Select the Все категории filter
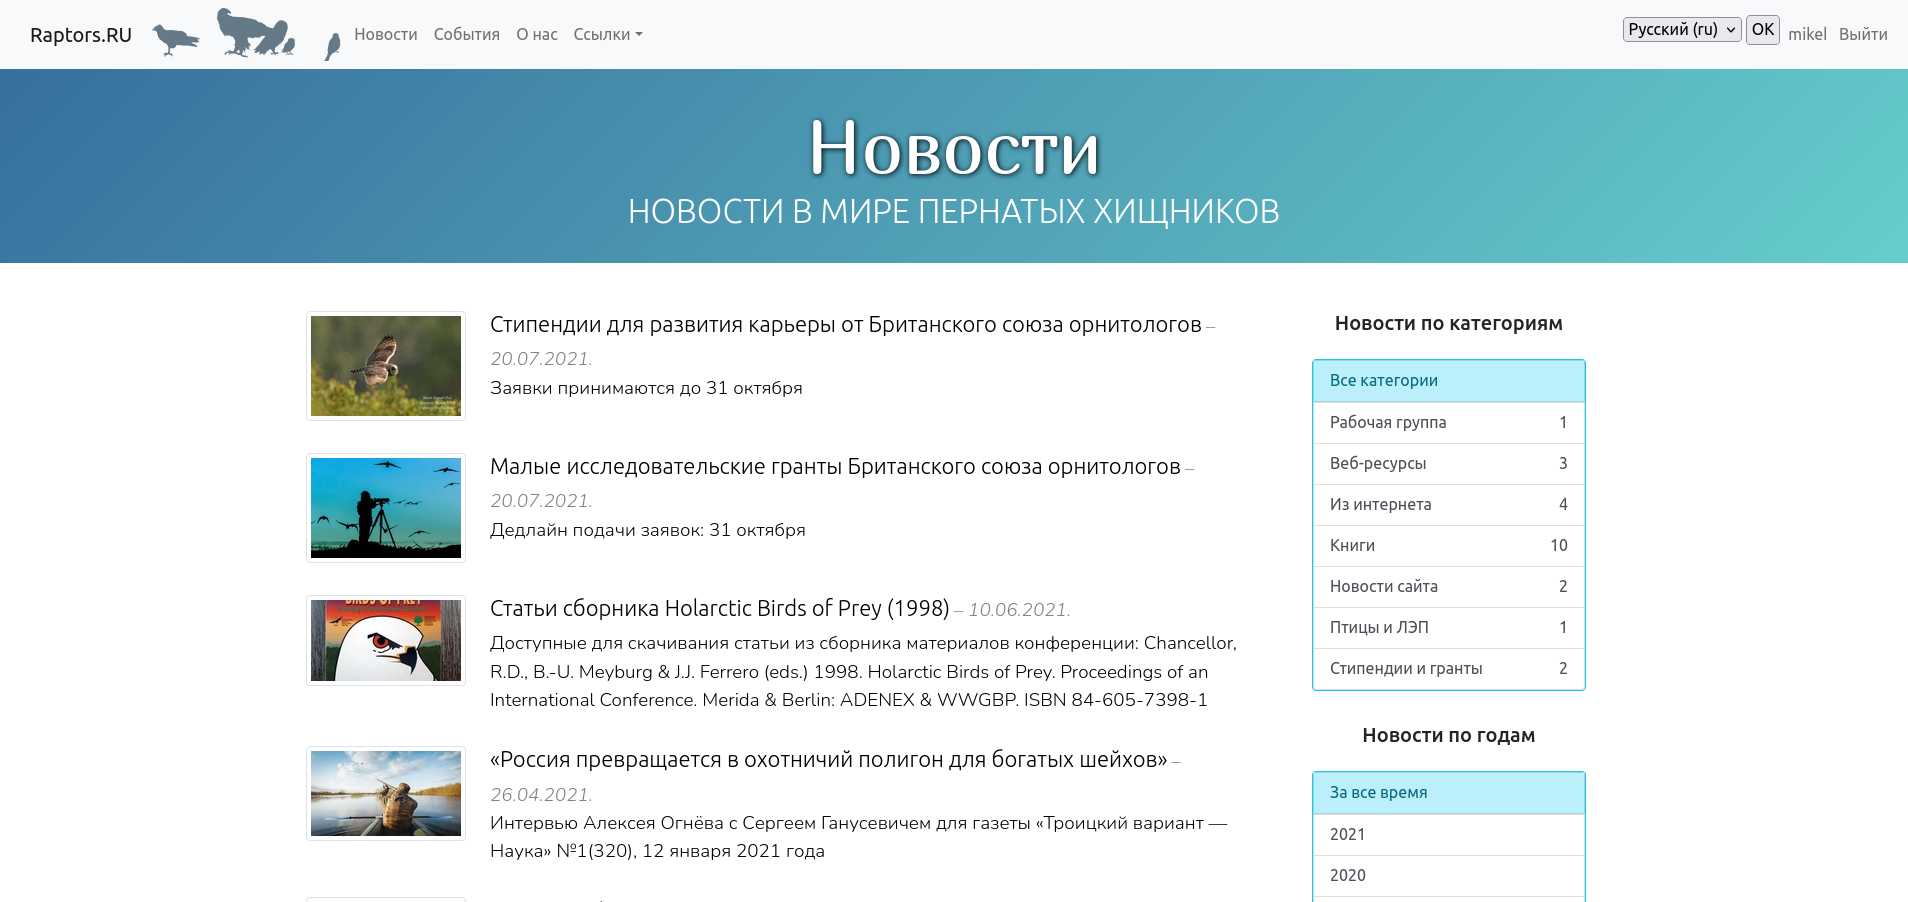This screenshot has height=902, width=1908. coord(1448,380)
